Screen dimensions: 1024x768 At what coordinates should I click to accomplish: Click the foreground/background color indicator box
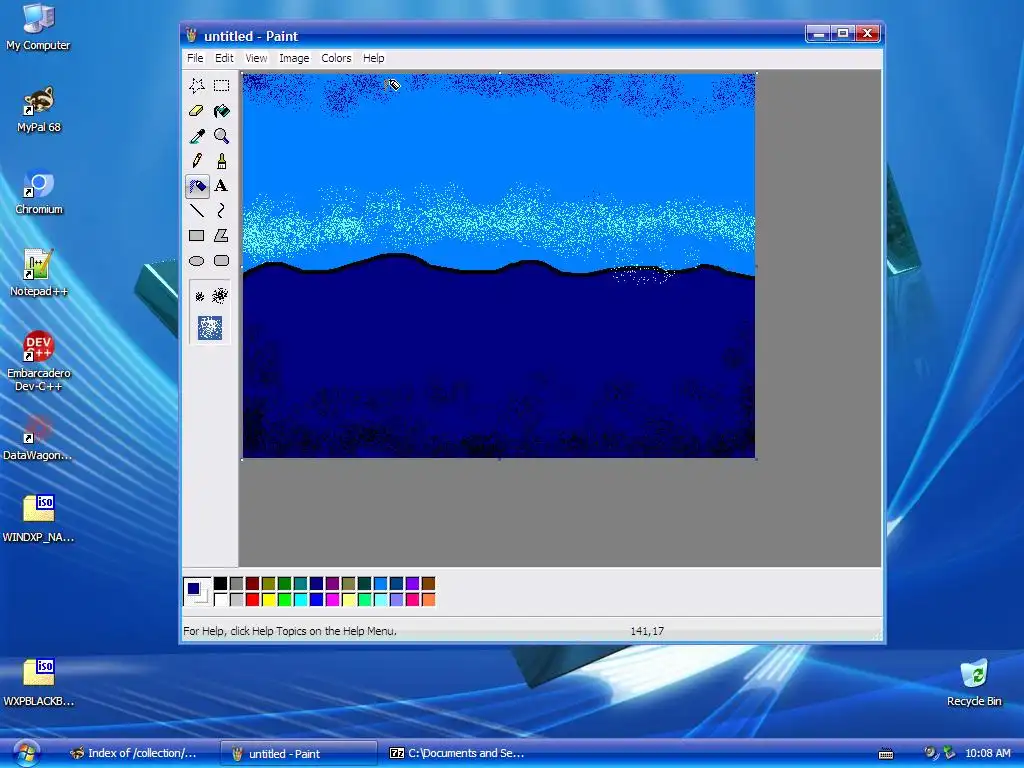pyautogui.click(x=197, y=592)
